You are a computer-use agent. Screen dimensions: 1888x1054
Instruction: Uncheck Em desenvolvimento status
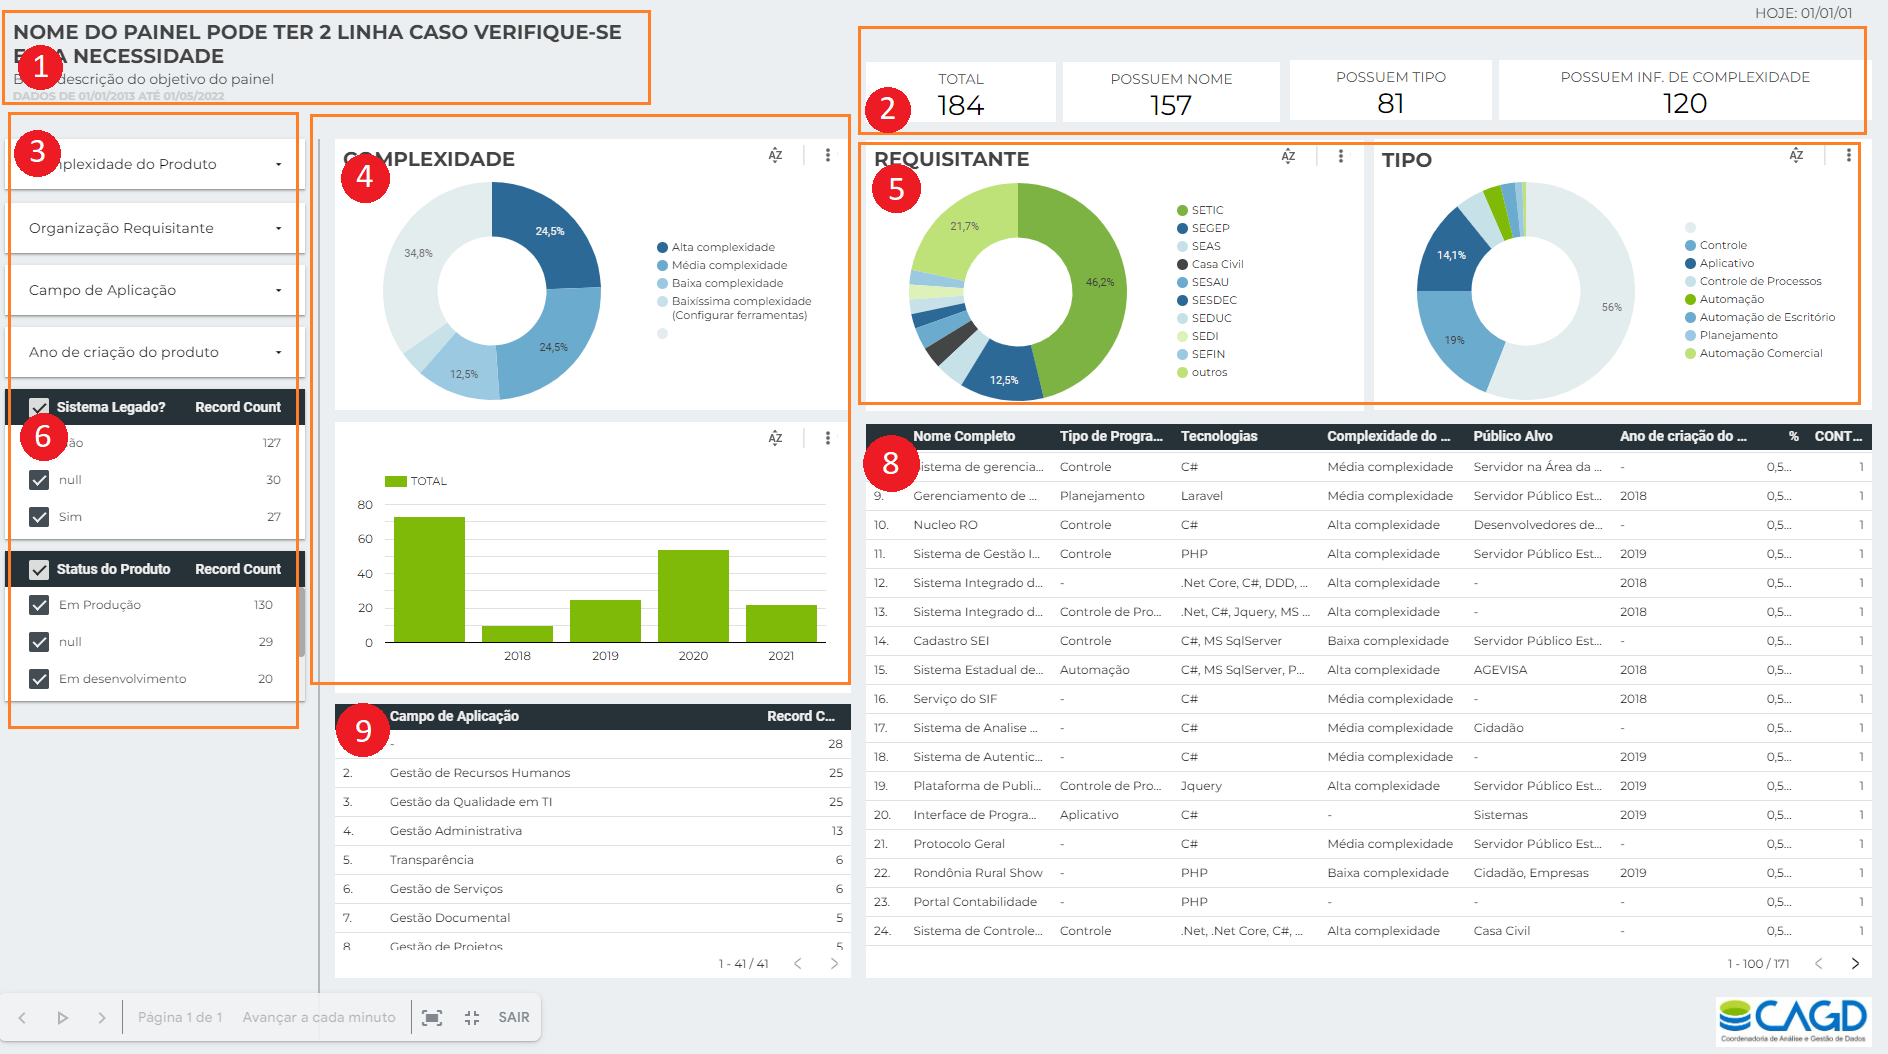click(x=39, y=679)
